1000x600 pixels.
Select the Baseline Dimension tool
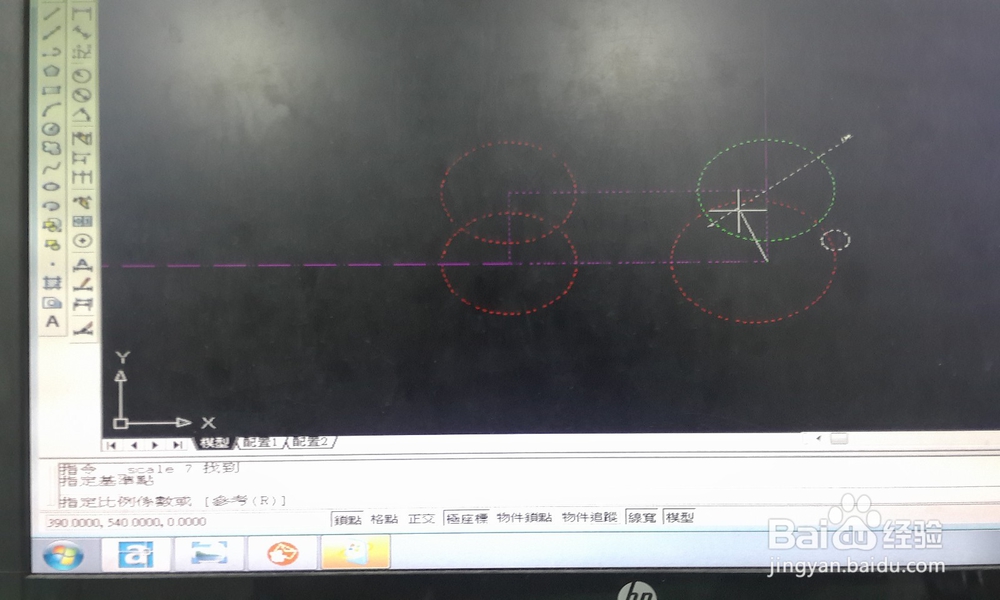pos(82,157)
